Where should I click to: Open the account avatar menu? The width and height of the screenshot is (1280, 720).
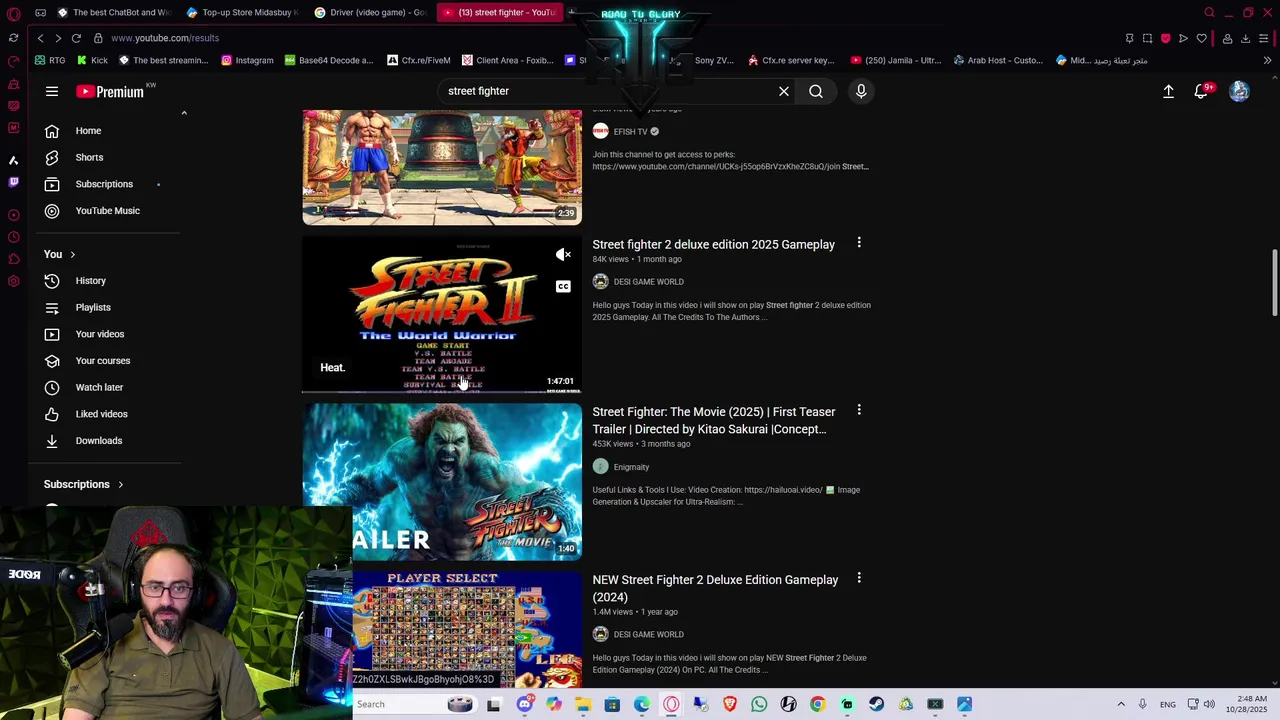[x=1239, y=91]
